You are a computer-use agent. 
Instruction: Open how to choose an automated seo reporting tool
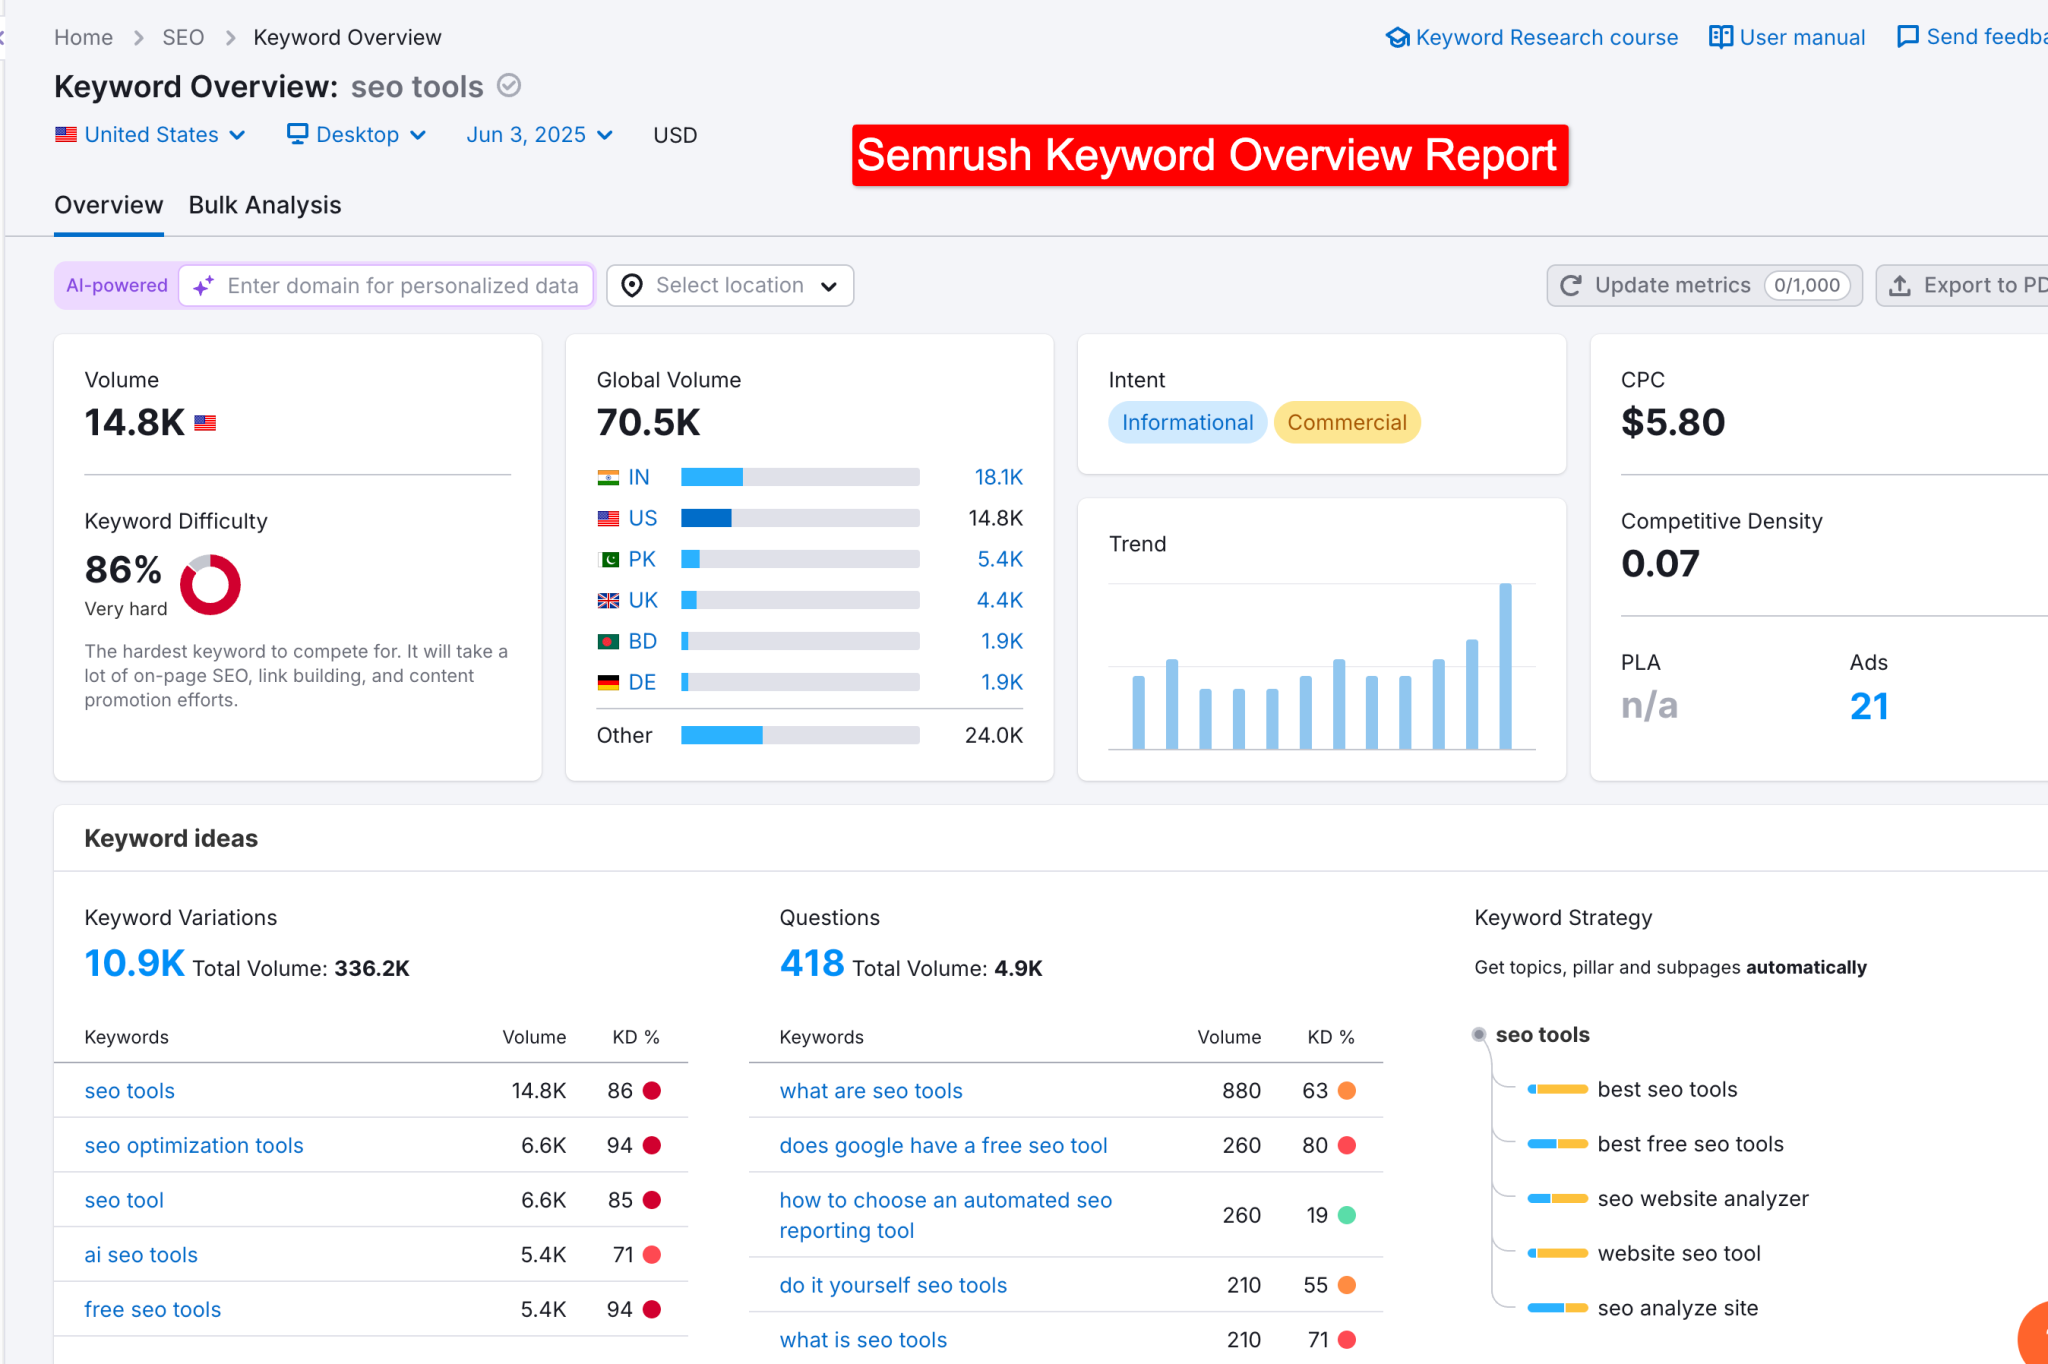946,1215
